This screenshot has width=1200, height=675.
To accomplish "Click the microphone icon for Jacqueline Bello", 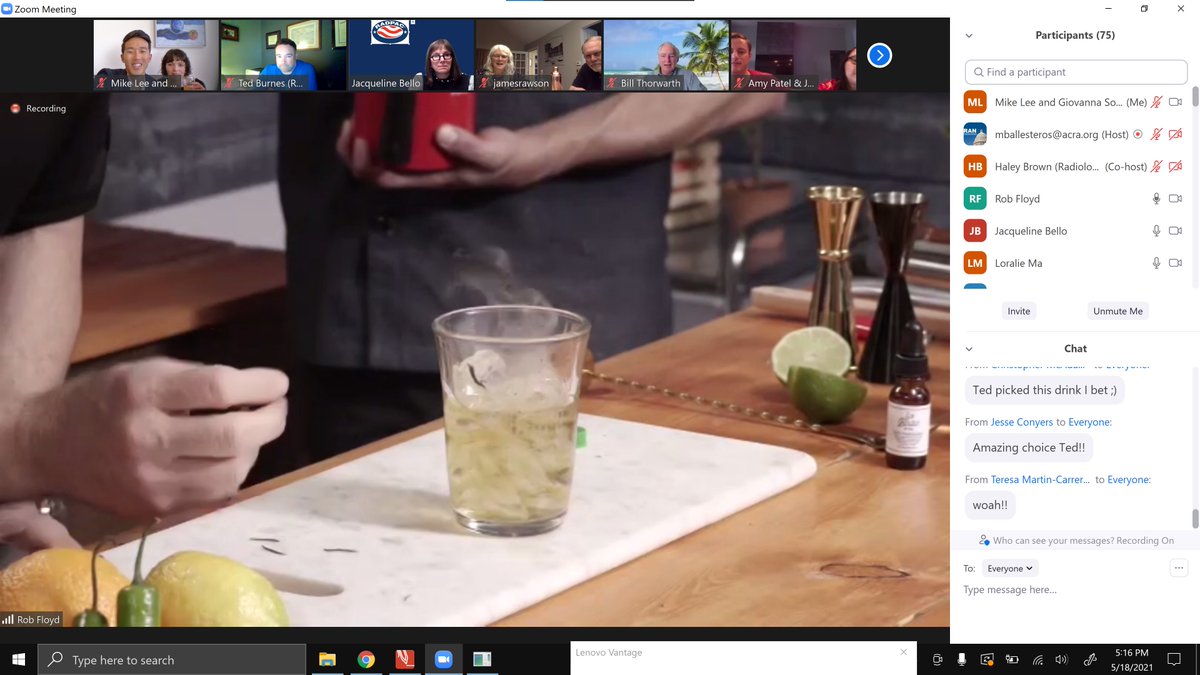I will pos(1157,231).
